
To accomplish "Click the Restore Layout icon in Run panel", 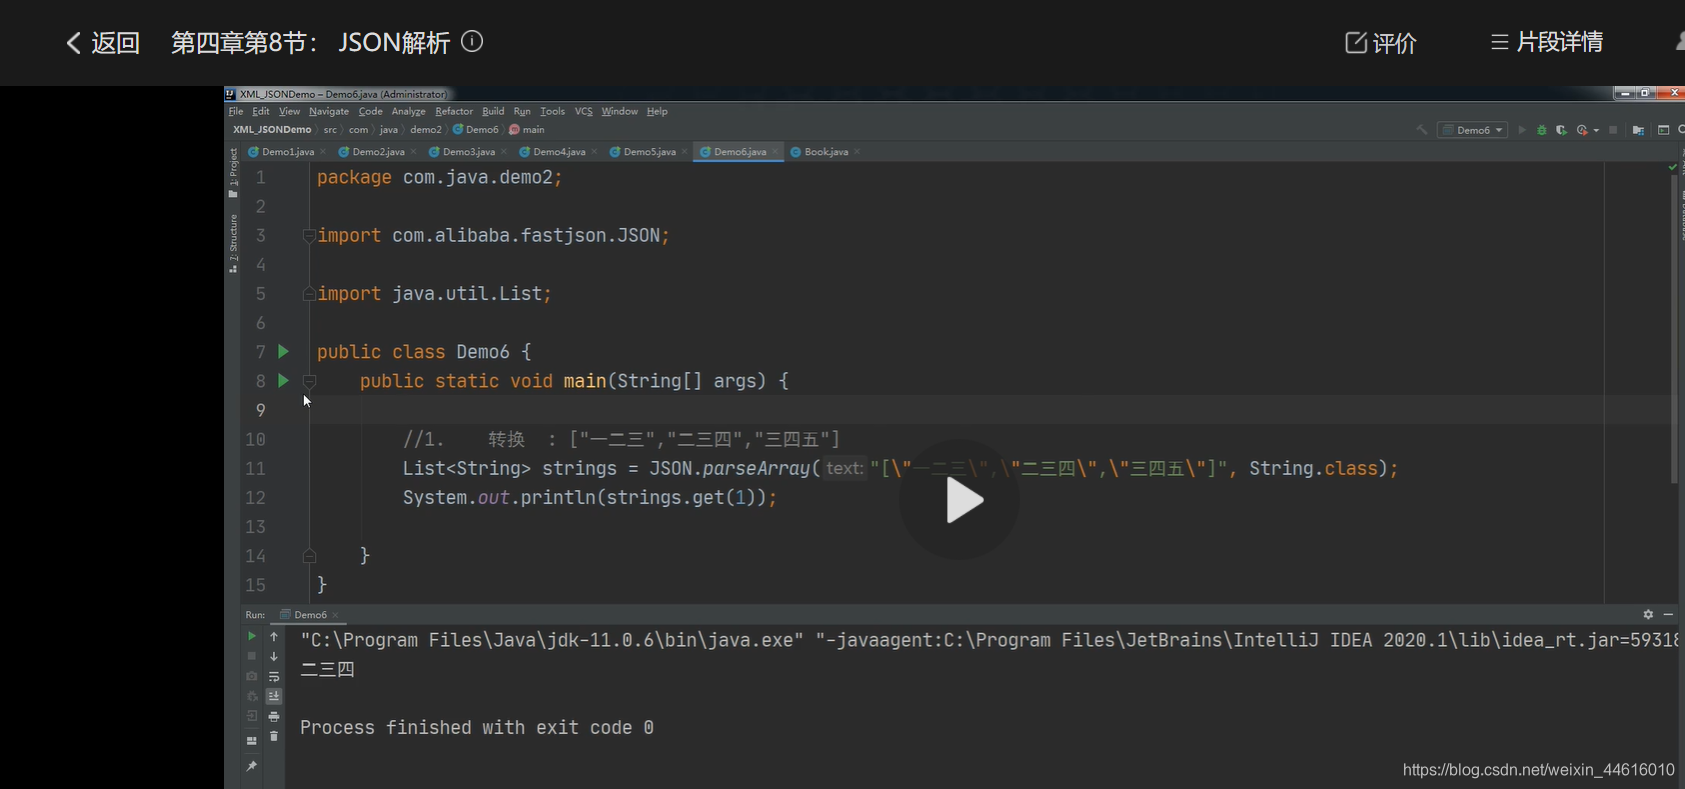I will [251, 741].
